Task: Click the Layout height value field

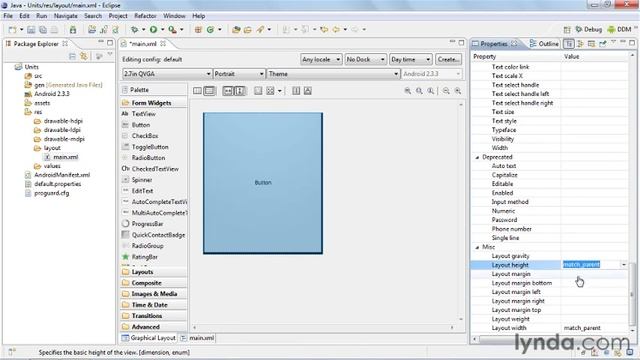Action: coord(590,265)
